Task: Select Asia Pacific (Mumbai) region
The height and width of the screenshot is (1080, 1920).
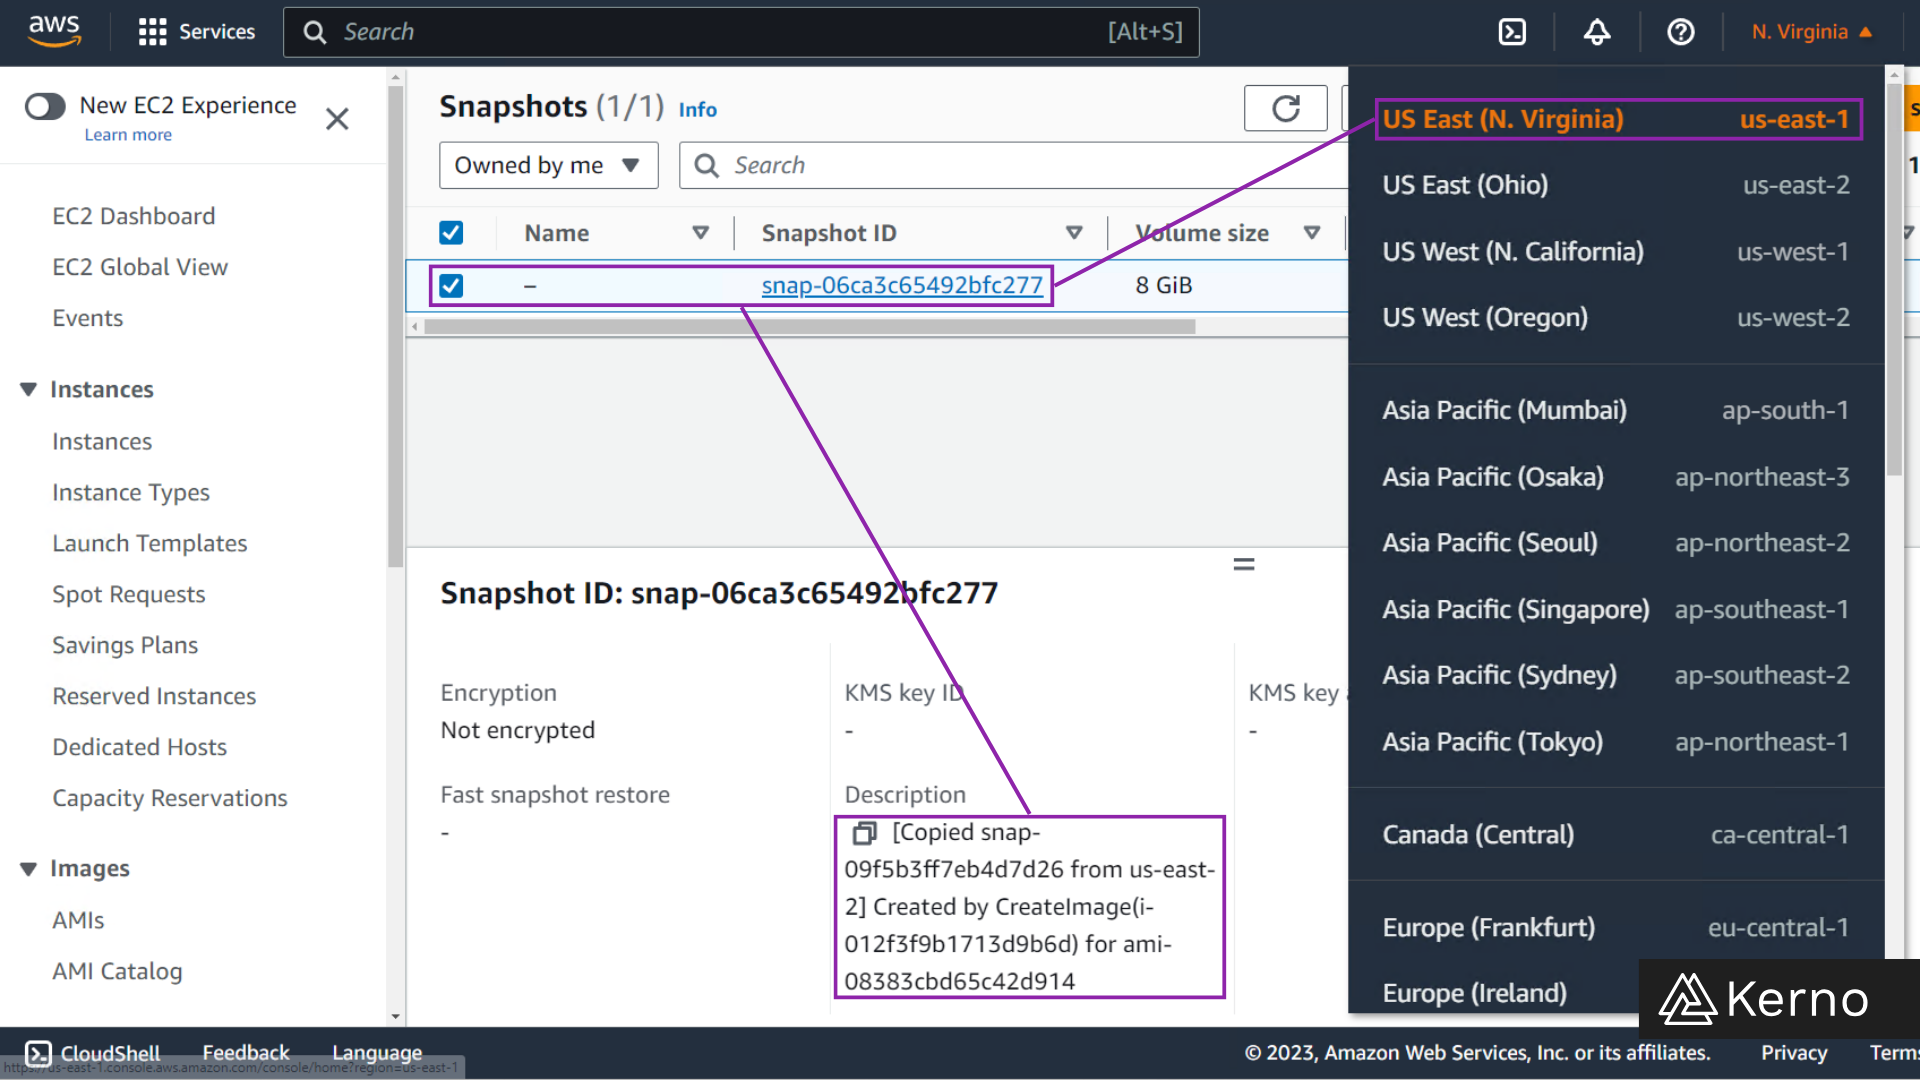Action: [x=1616, y=410]
